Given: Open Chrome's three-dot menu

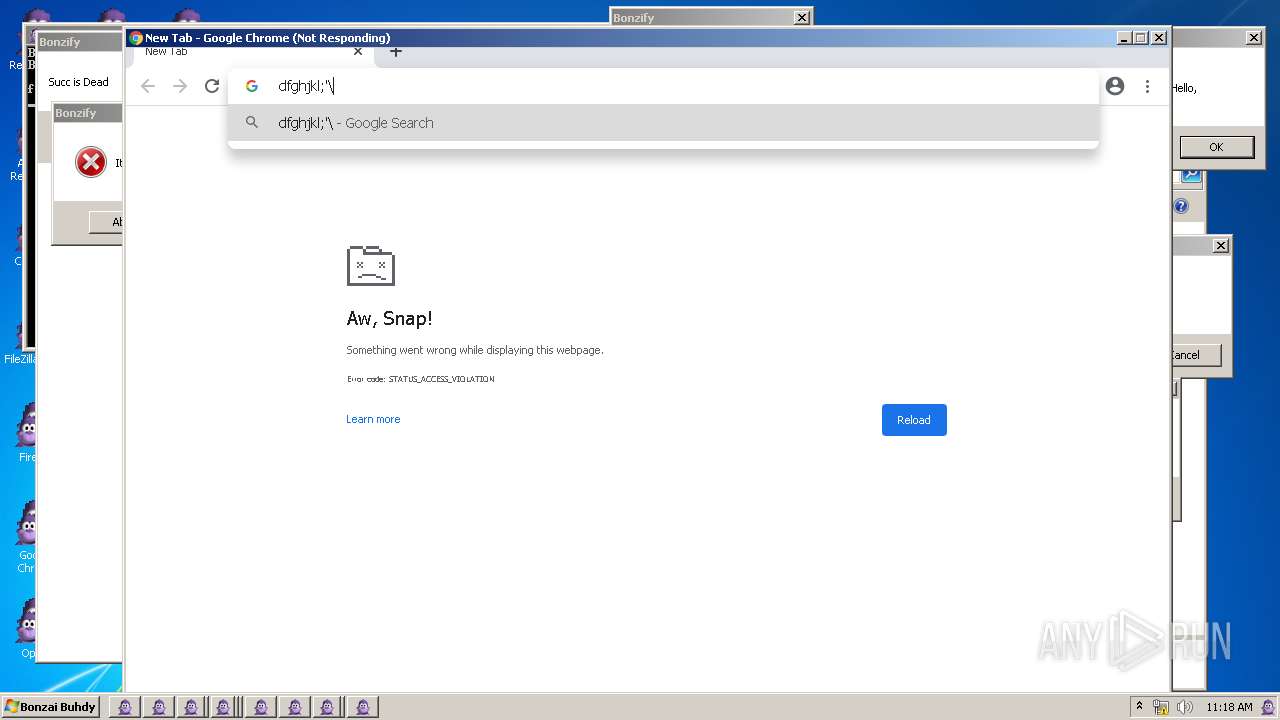Looking at the screenshot, I should [1147, 86].
